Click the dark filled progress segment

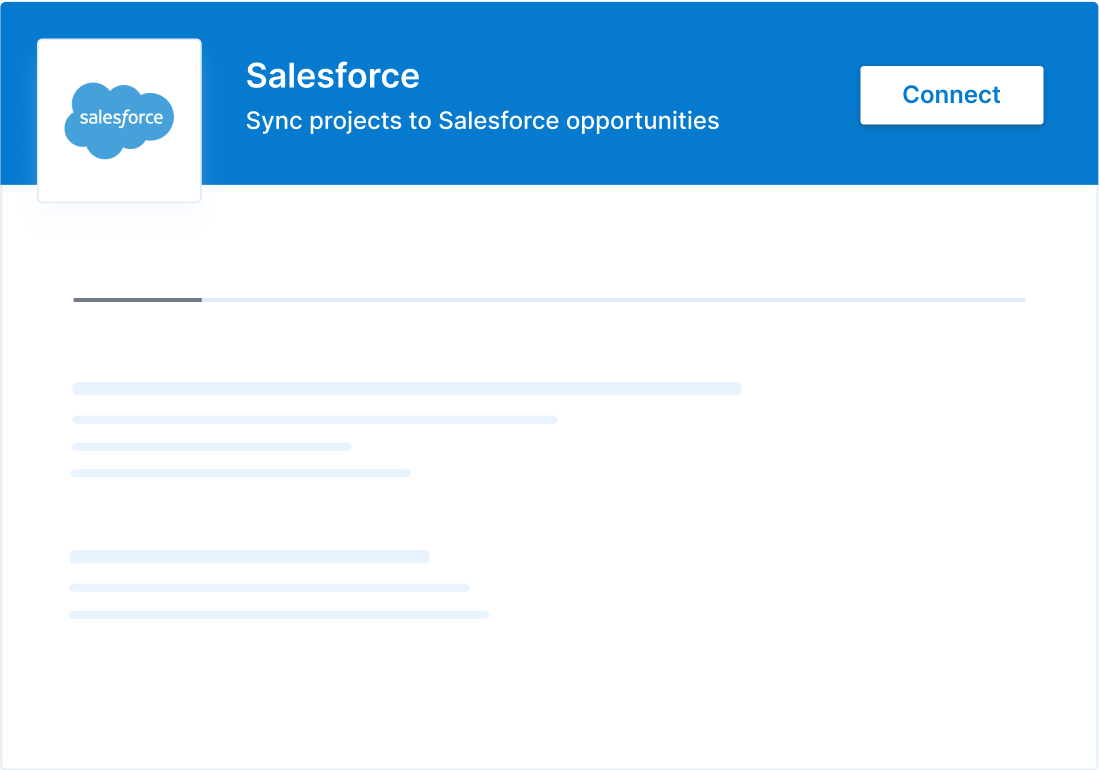click(136, 299)
